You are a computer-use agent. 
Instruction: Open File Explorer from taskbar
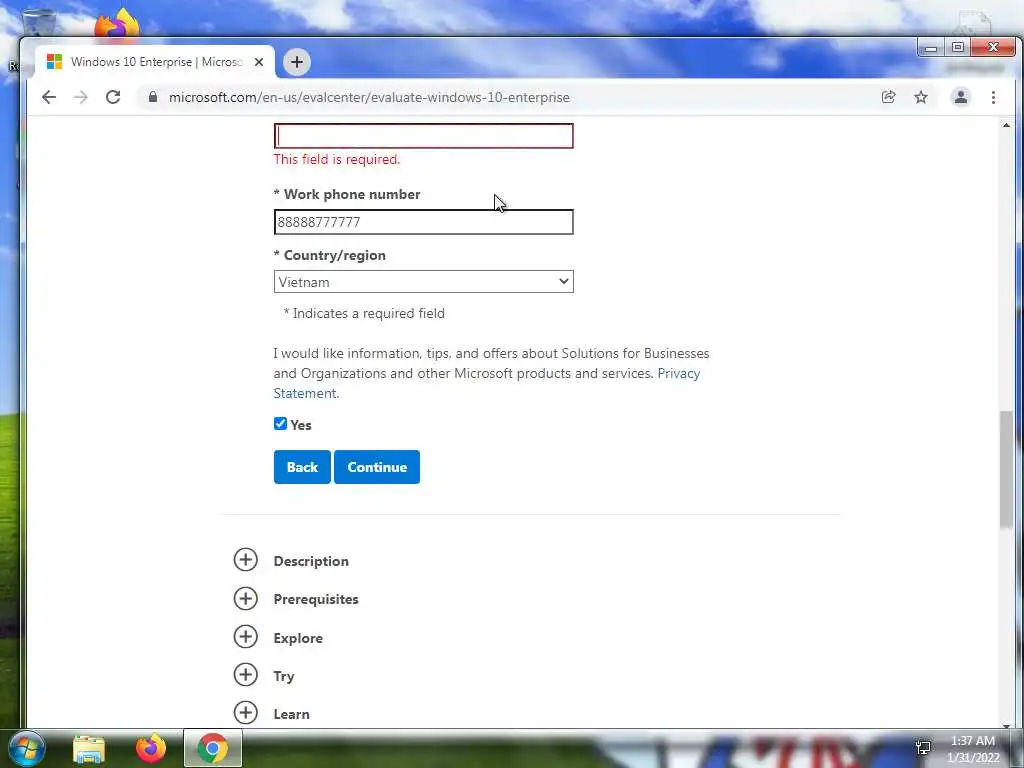click(x=89, y=748)
